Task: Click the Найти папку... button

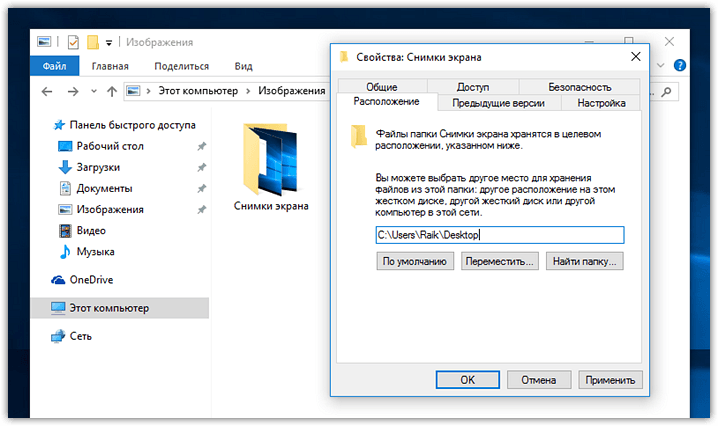Action: 584,261
